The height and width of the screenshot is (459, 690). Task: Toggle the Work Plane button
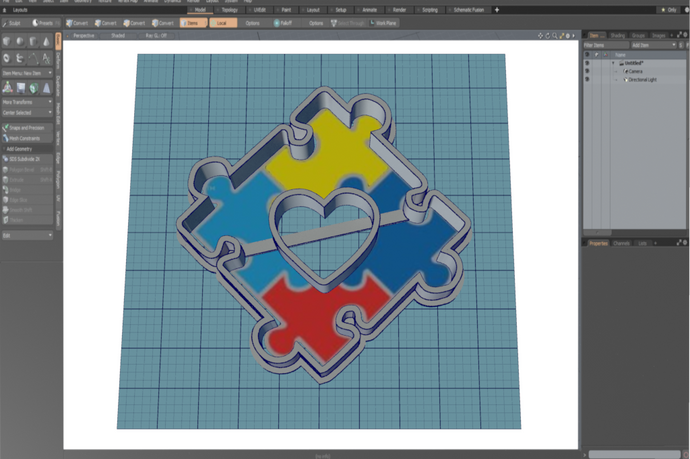383,23
